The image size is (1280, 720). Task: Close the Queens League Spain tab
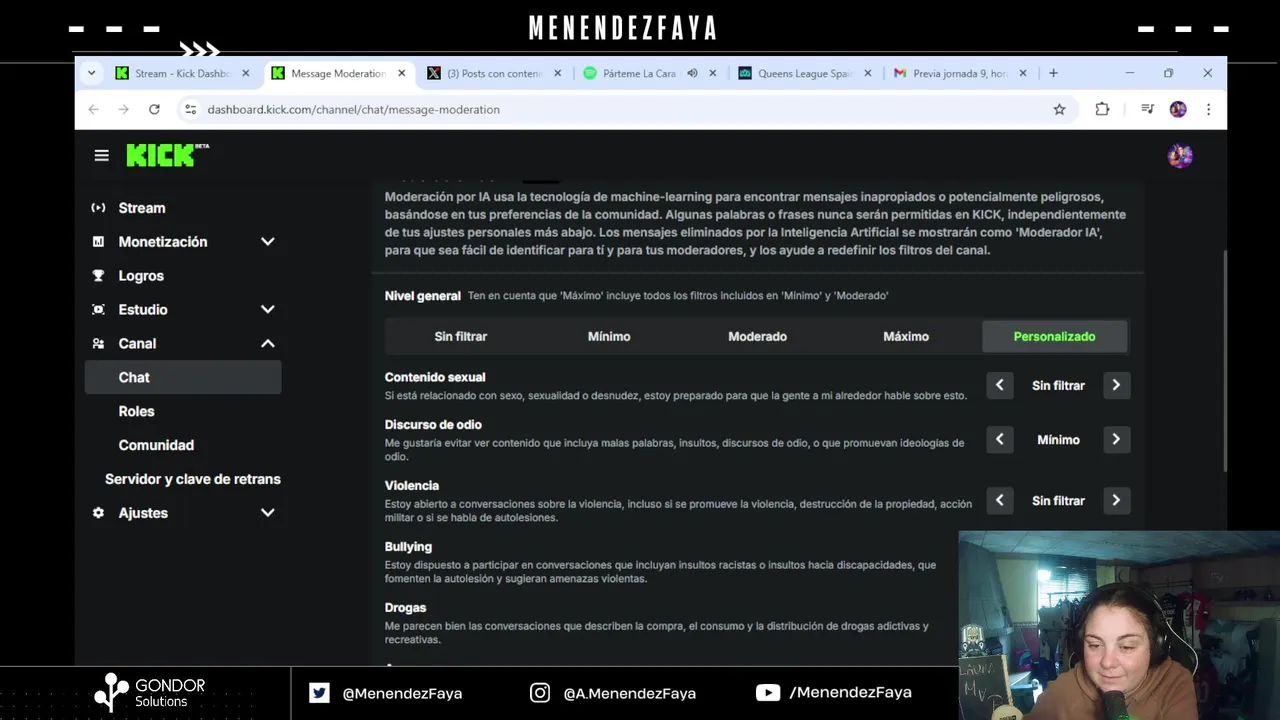tap(868, 73)
